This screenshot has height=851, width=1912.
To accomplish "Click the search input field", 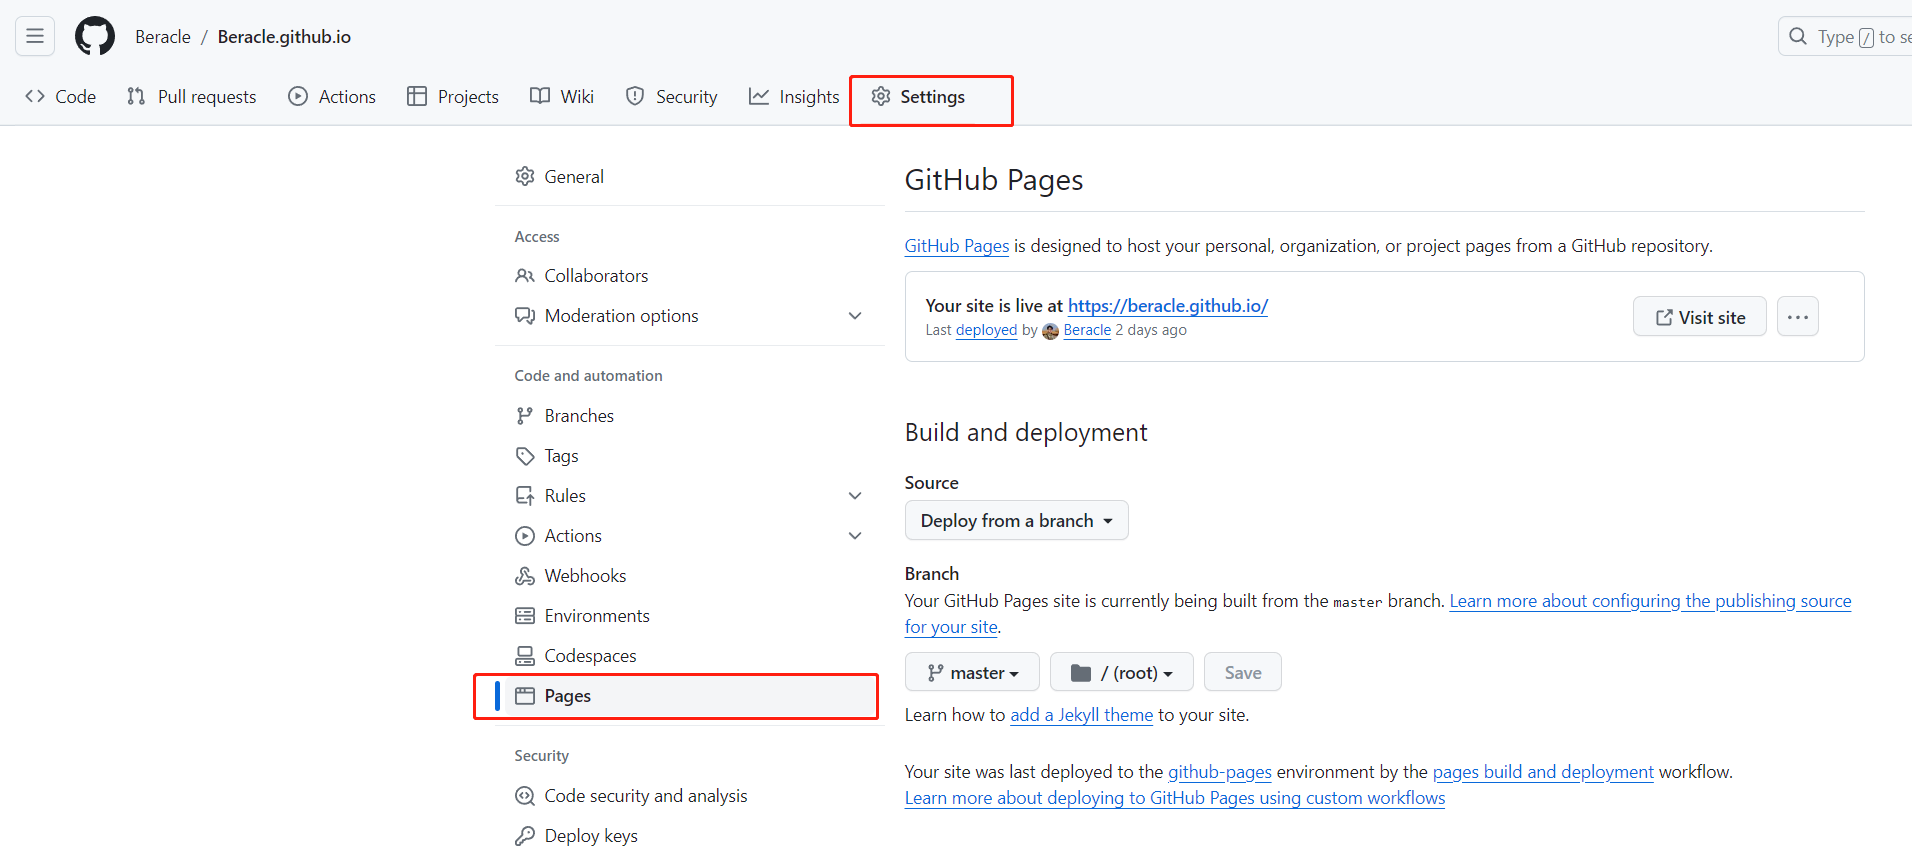I will coord(1845,37).
